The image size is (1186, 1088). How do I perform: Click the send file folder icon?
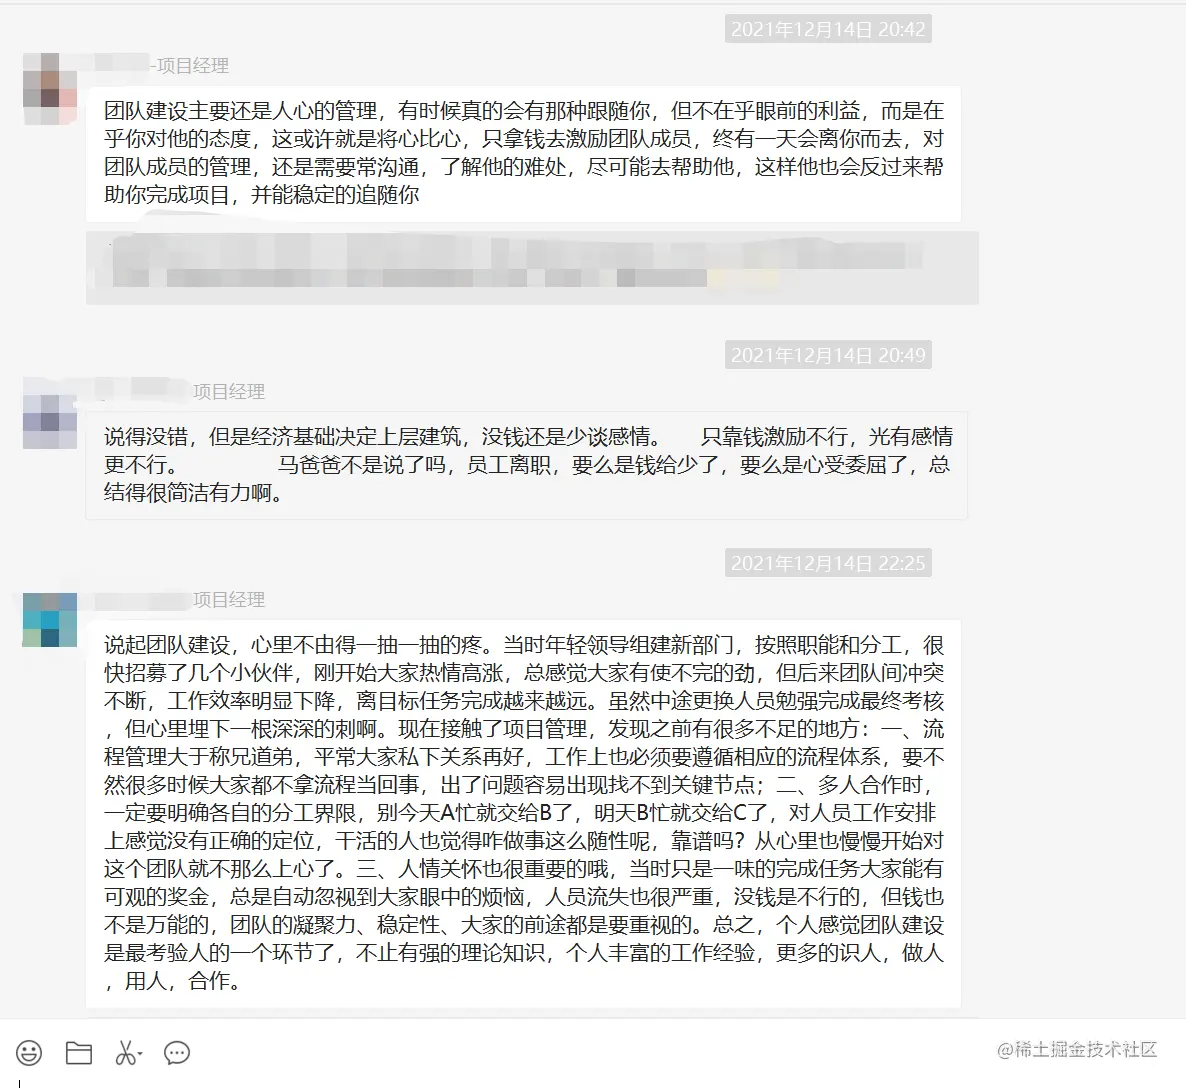pos(79,1052)
